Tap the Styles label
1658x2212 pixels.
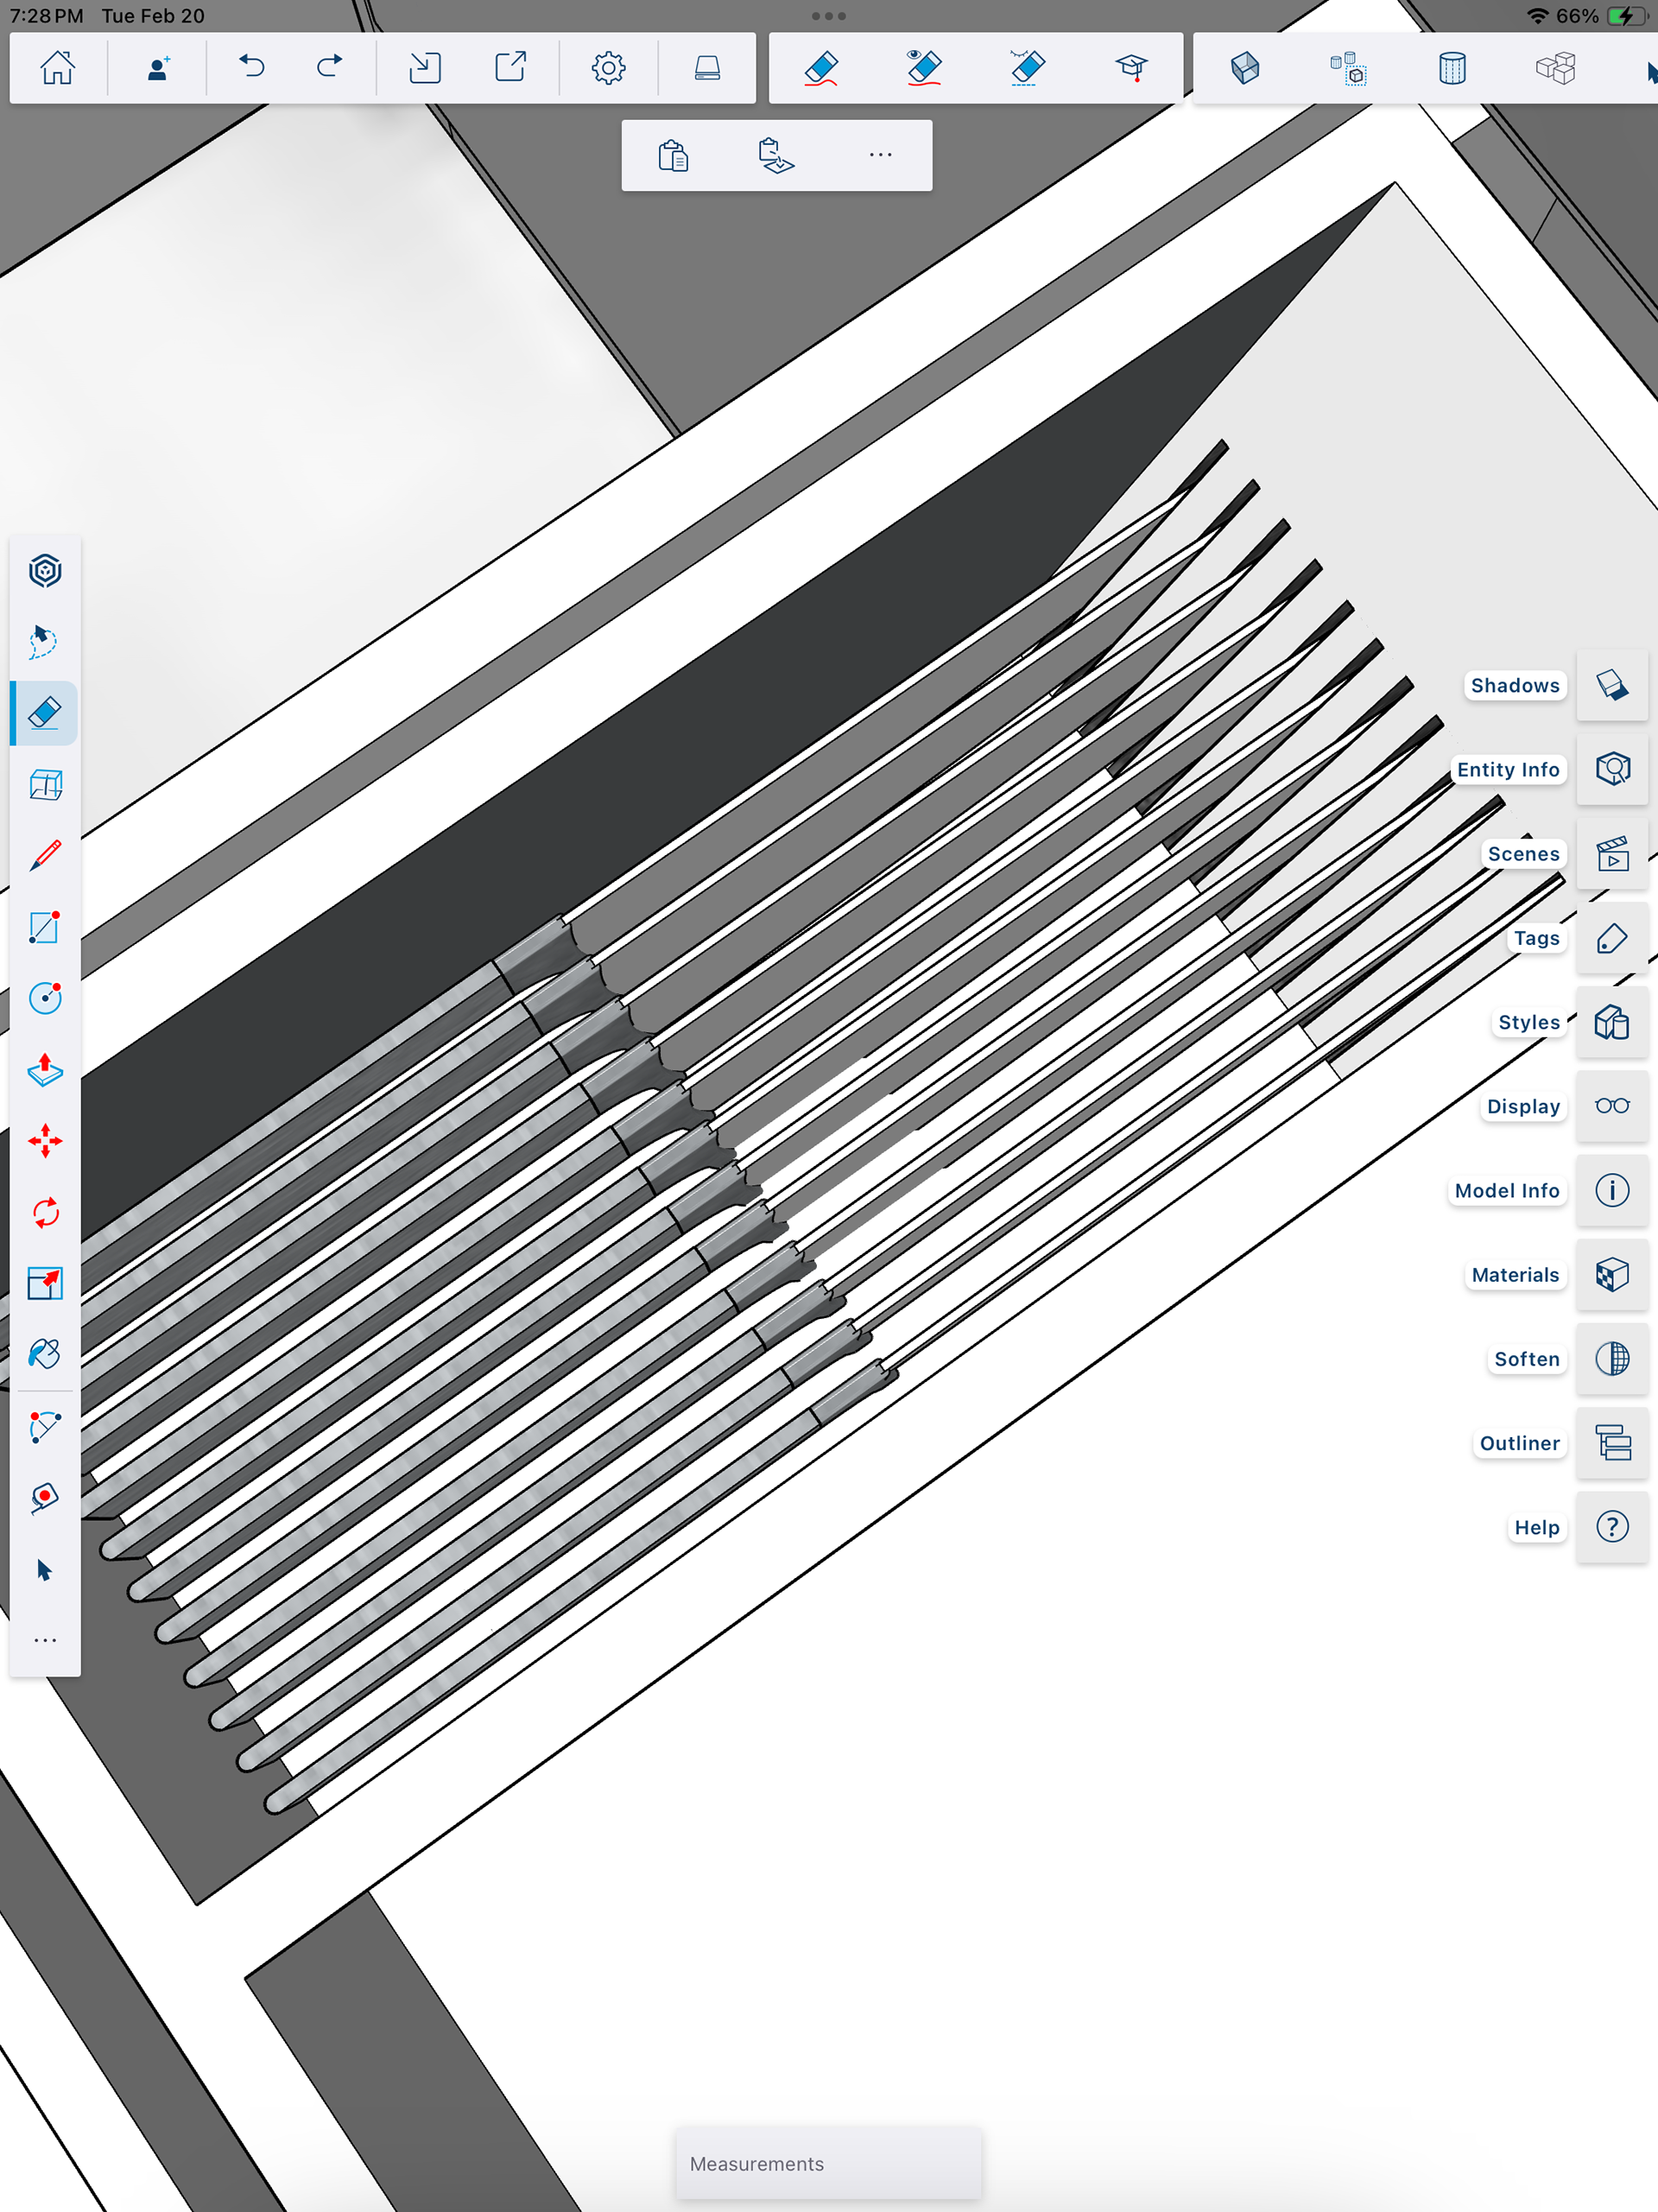coord(1529,1022)
